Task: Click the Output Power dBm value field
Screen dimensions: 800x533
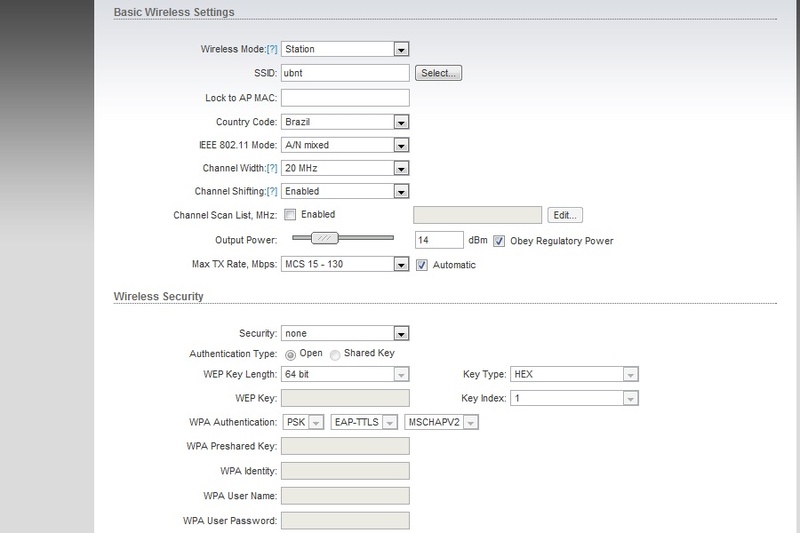Action: [x=438, y=241]
